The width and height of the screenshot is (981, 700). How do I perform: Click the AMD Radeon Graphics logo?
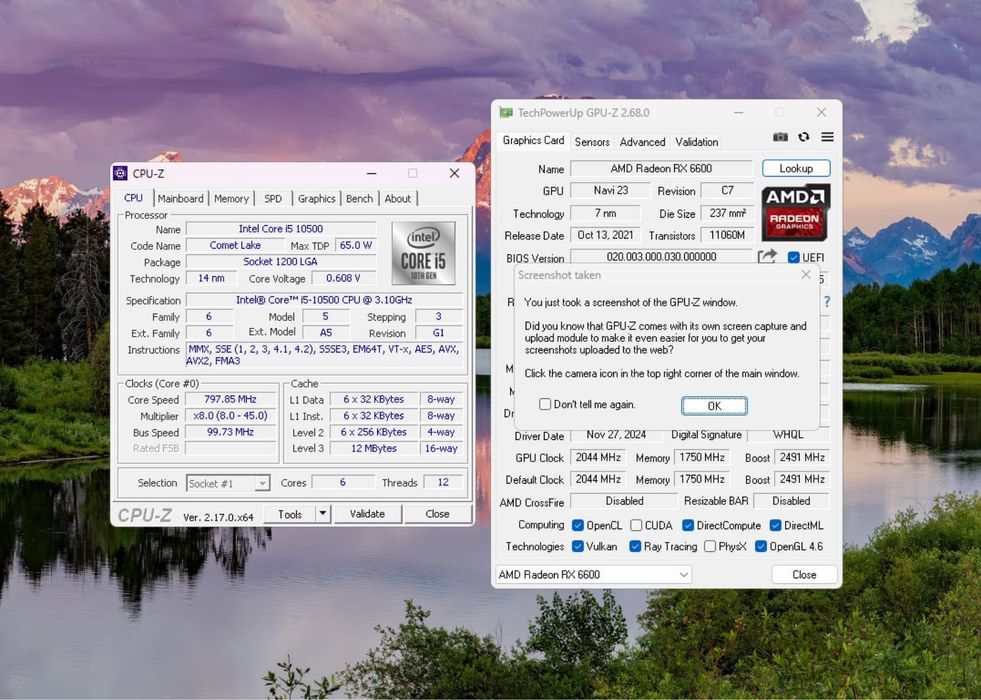(x=796, y=213)
